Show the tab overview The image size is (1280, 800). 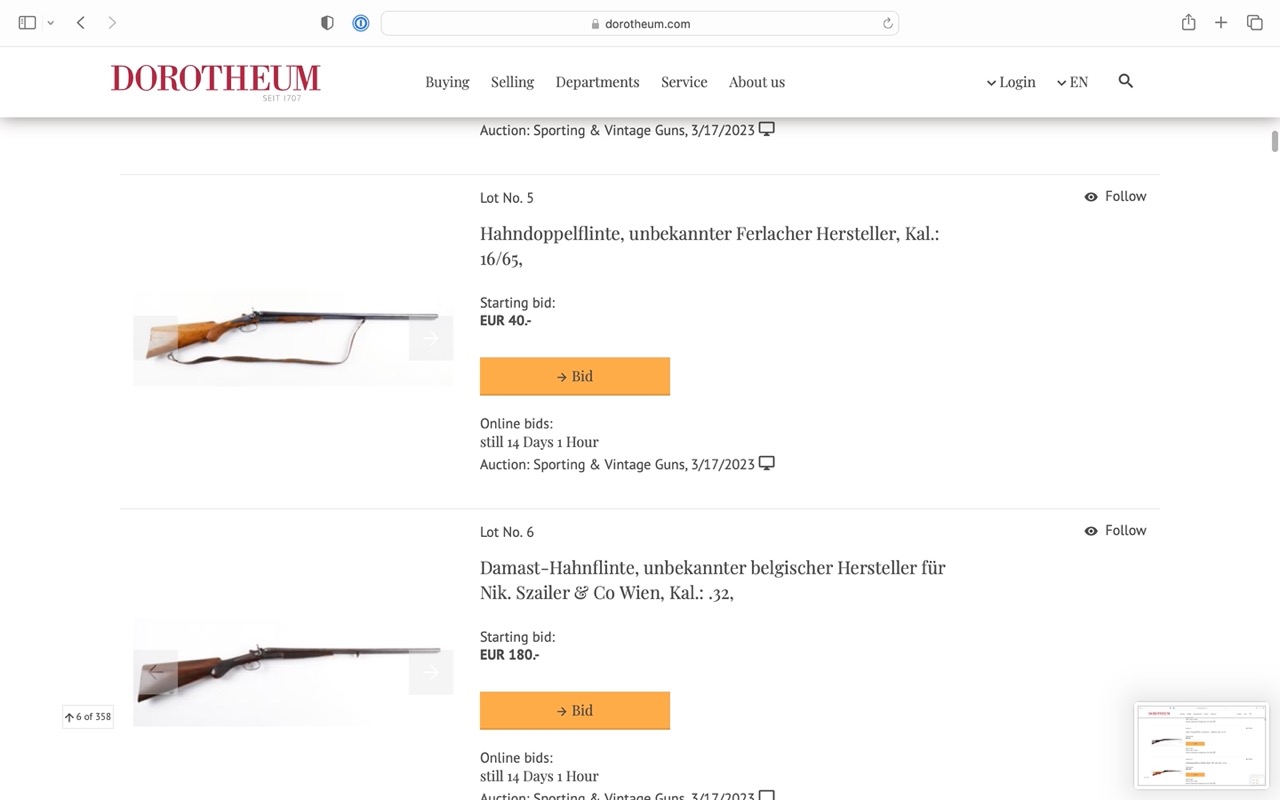1254,23
